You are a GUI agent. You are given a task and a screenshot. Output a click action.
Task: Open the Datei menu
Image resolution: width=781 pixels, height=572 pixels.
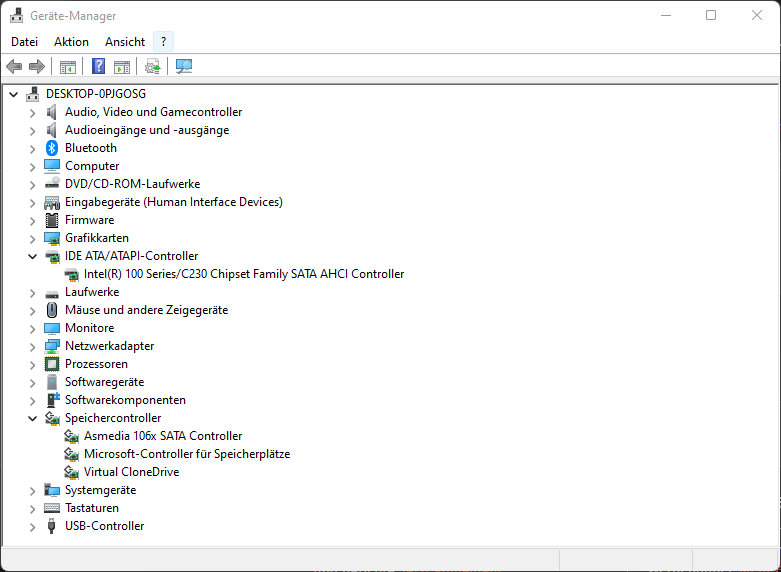[24, 42]
